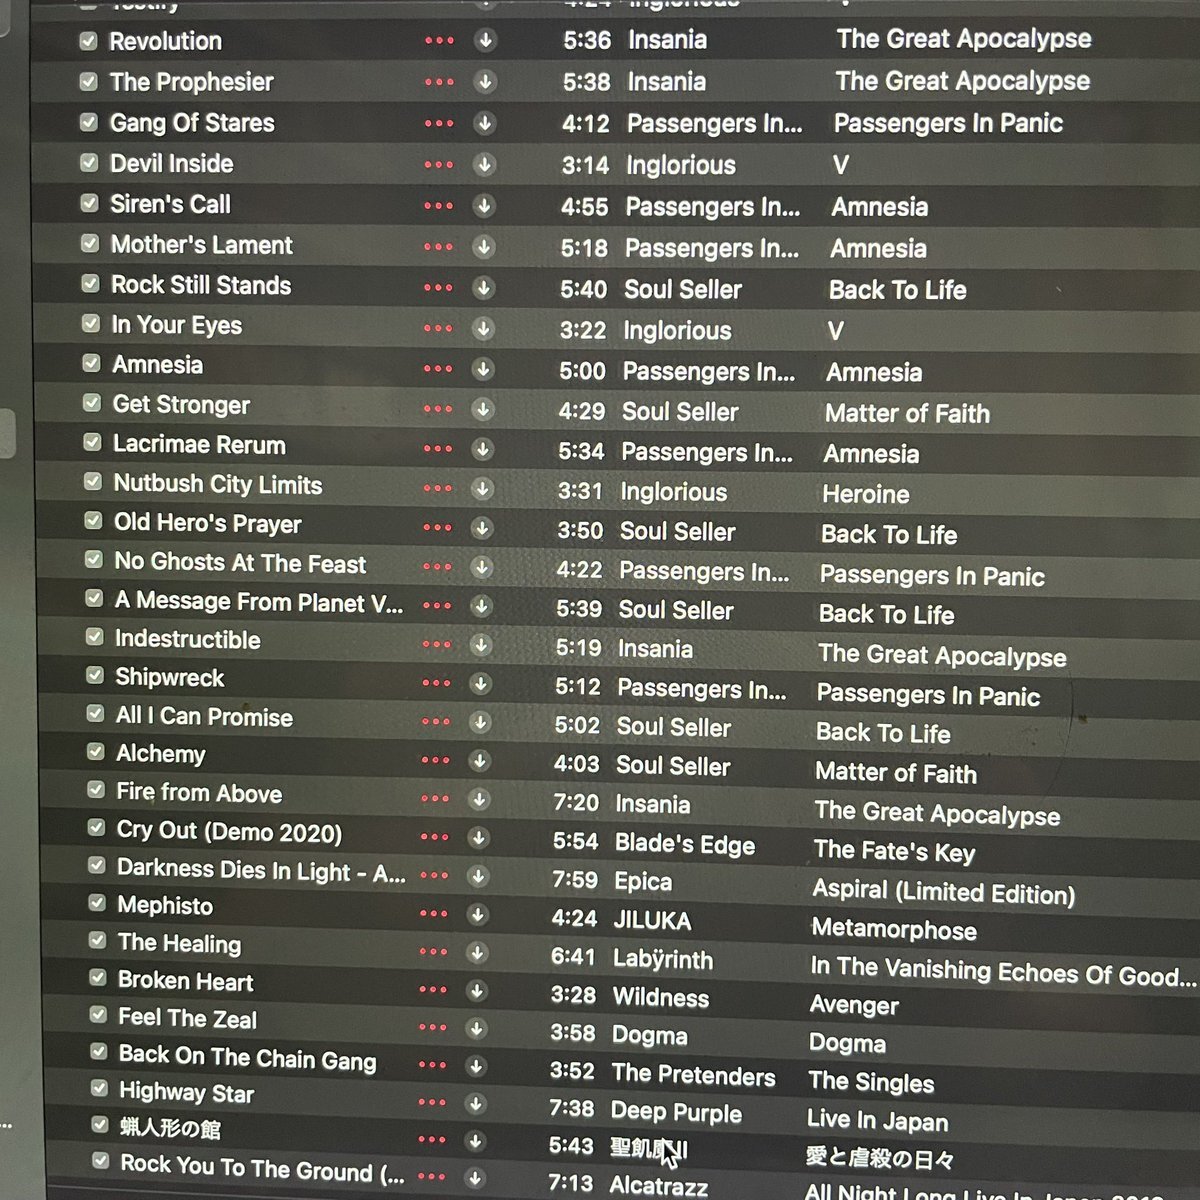Click the song title '蝋人形の館'

(170, 1129)
